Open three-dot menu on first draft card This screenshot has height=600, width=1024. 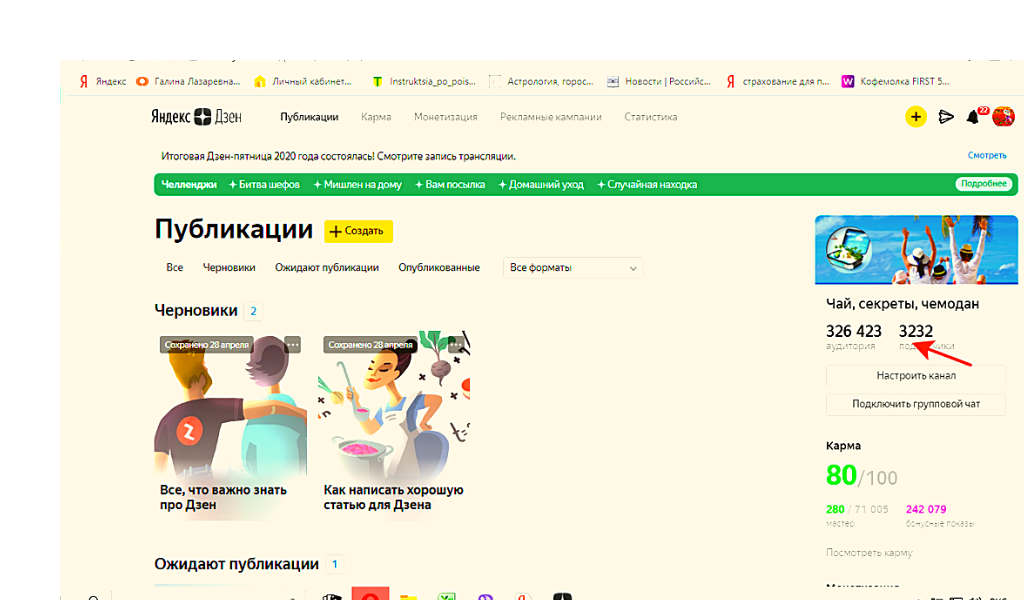[293, 345]
